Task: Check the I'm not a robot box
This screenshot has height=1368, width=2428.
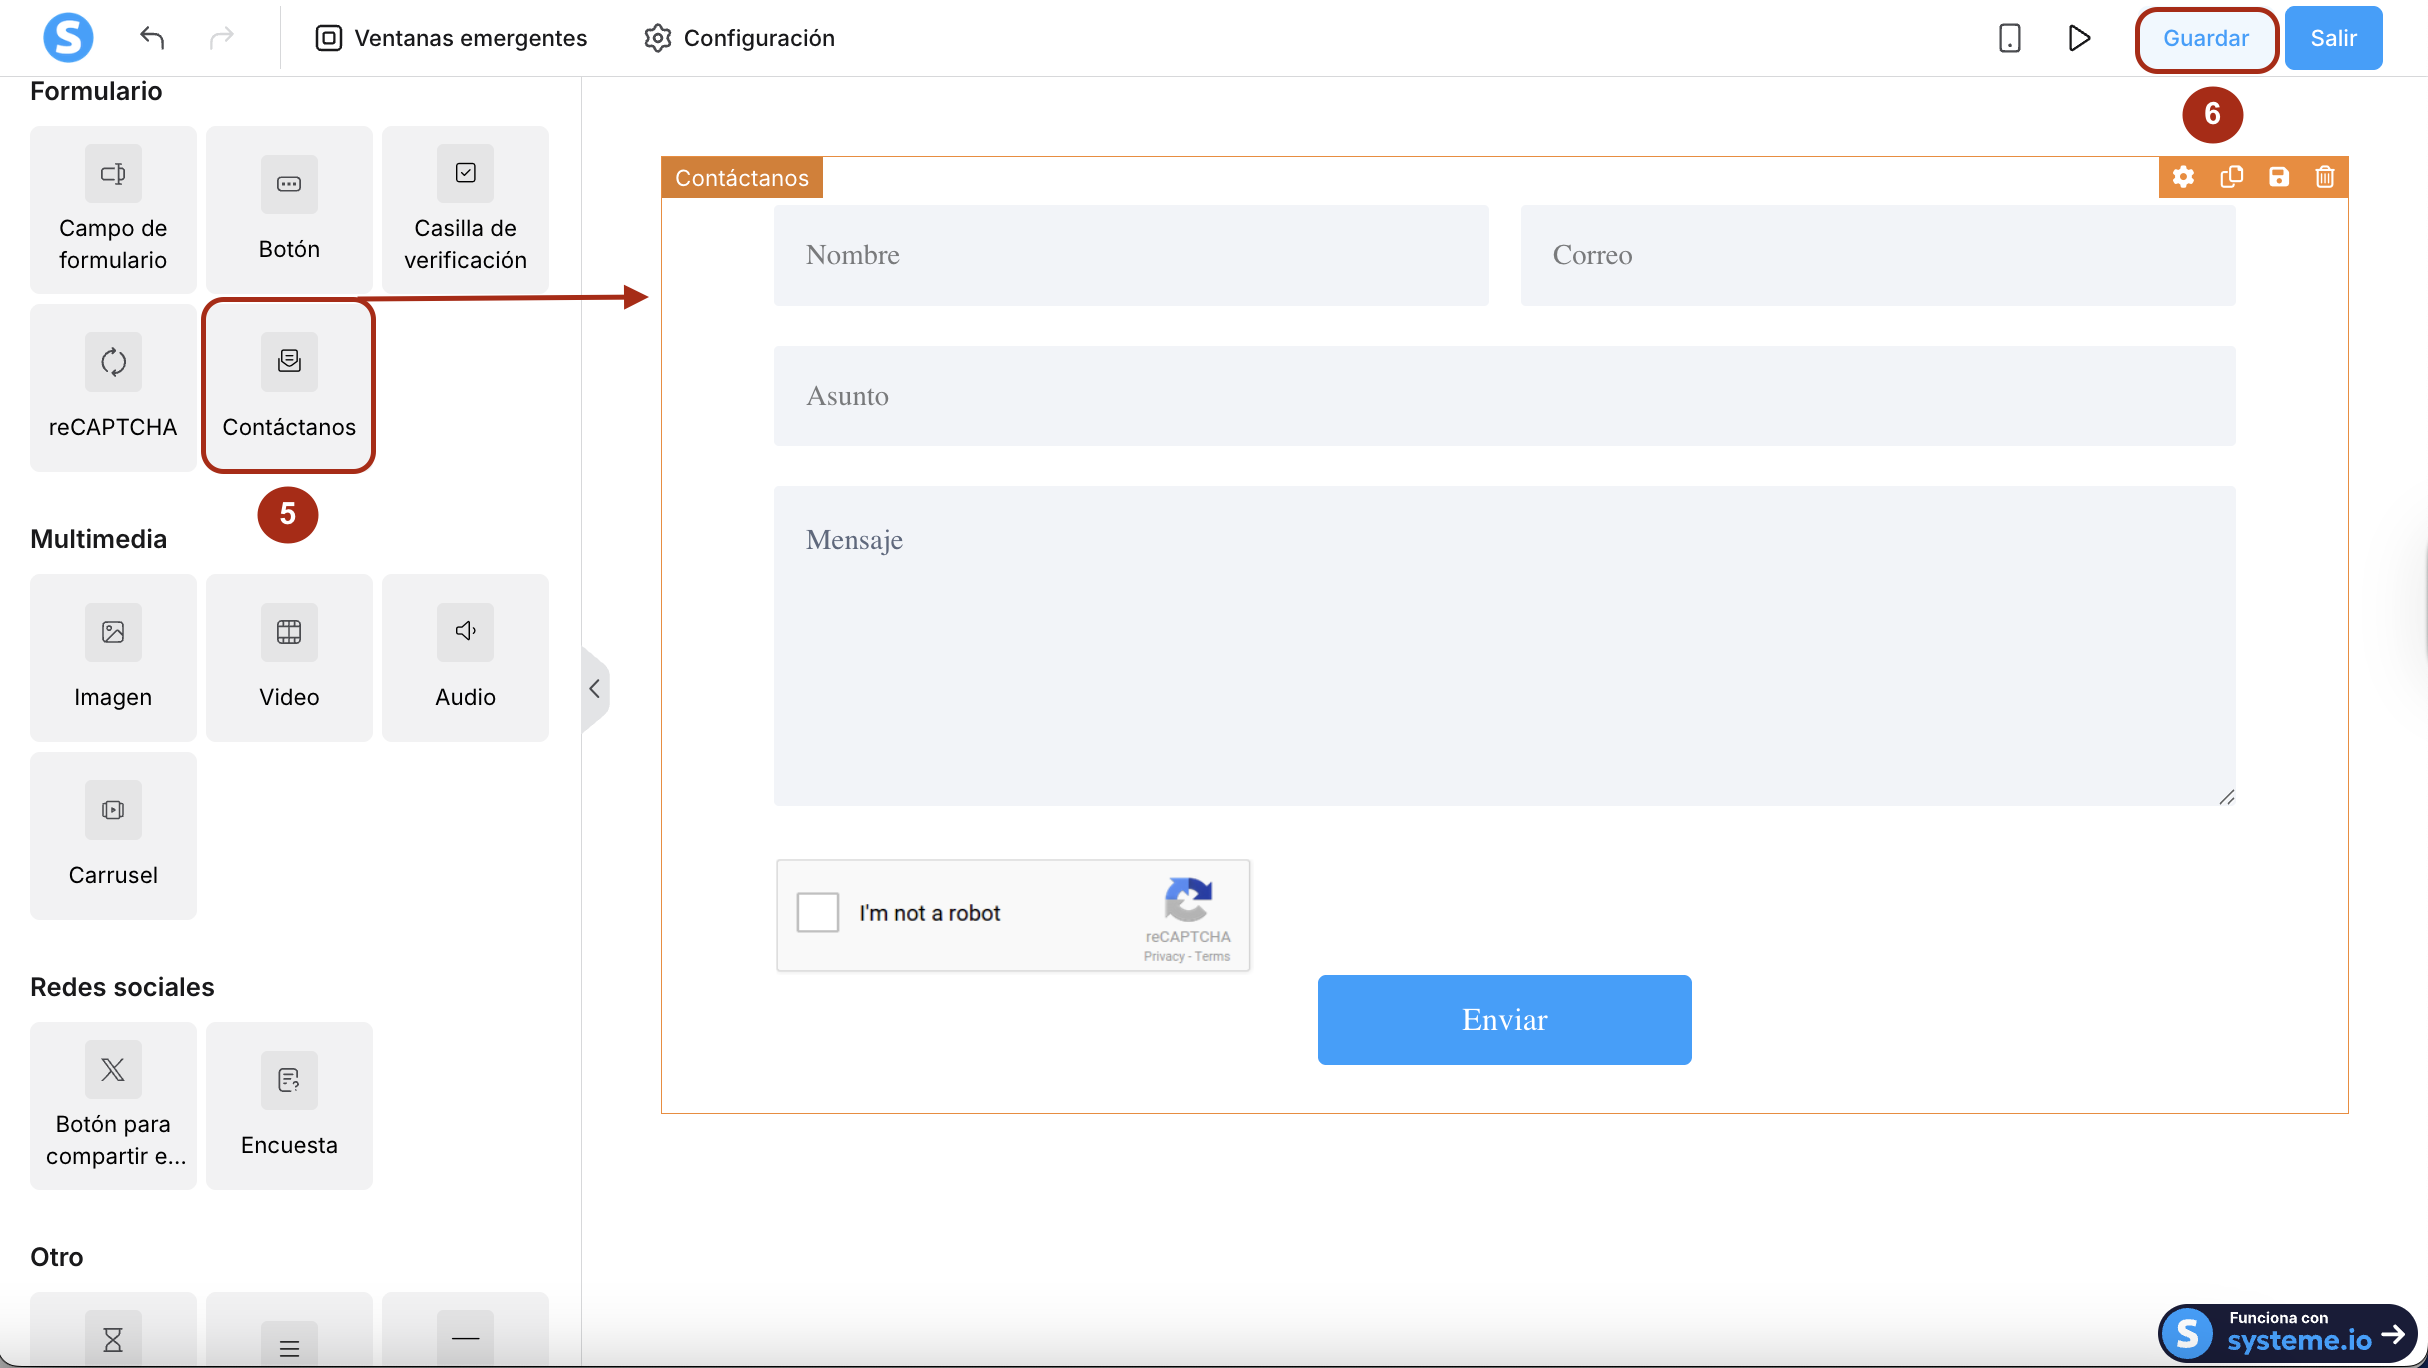Action: pyautogui.click(x=817, y=913)
